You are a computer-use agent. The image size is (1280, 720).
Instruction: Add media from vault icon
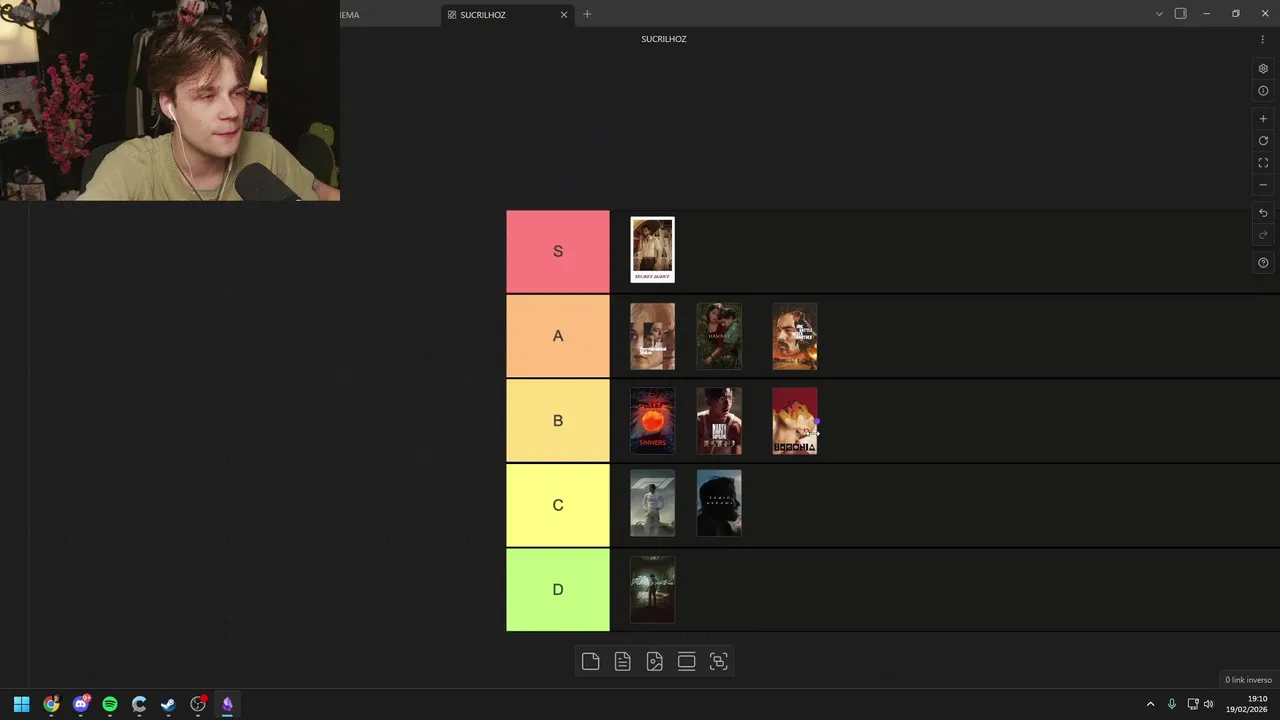click(x=654, y=661)
